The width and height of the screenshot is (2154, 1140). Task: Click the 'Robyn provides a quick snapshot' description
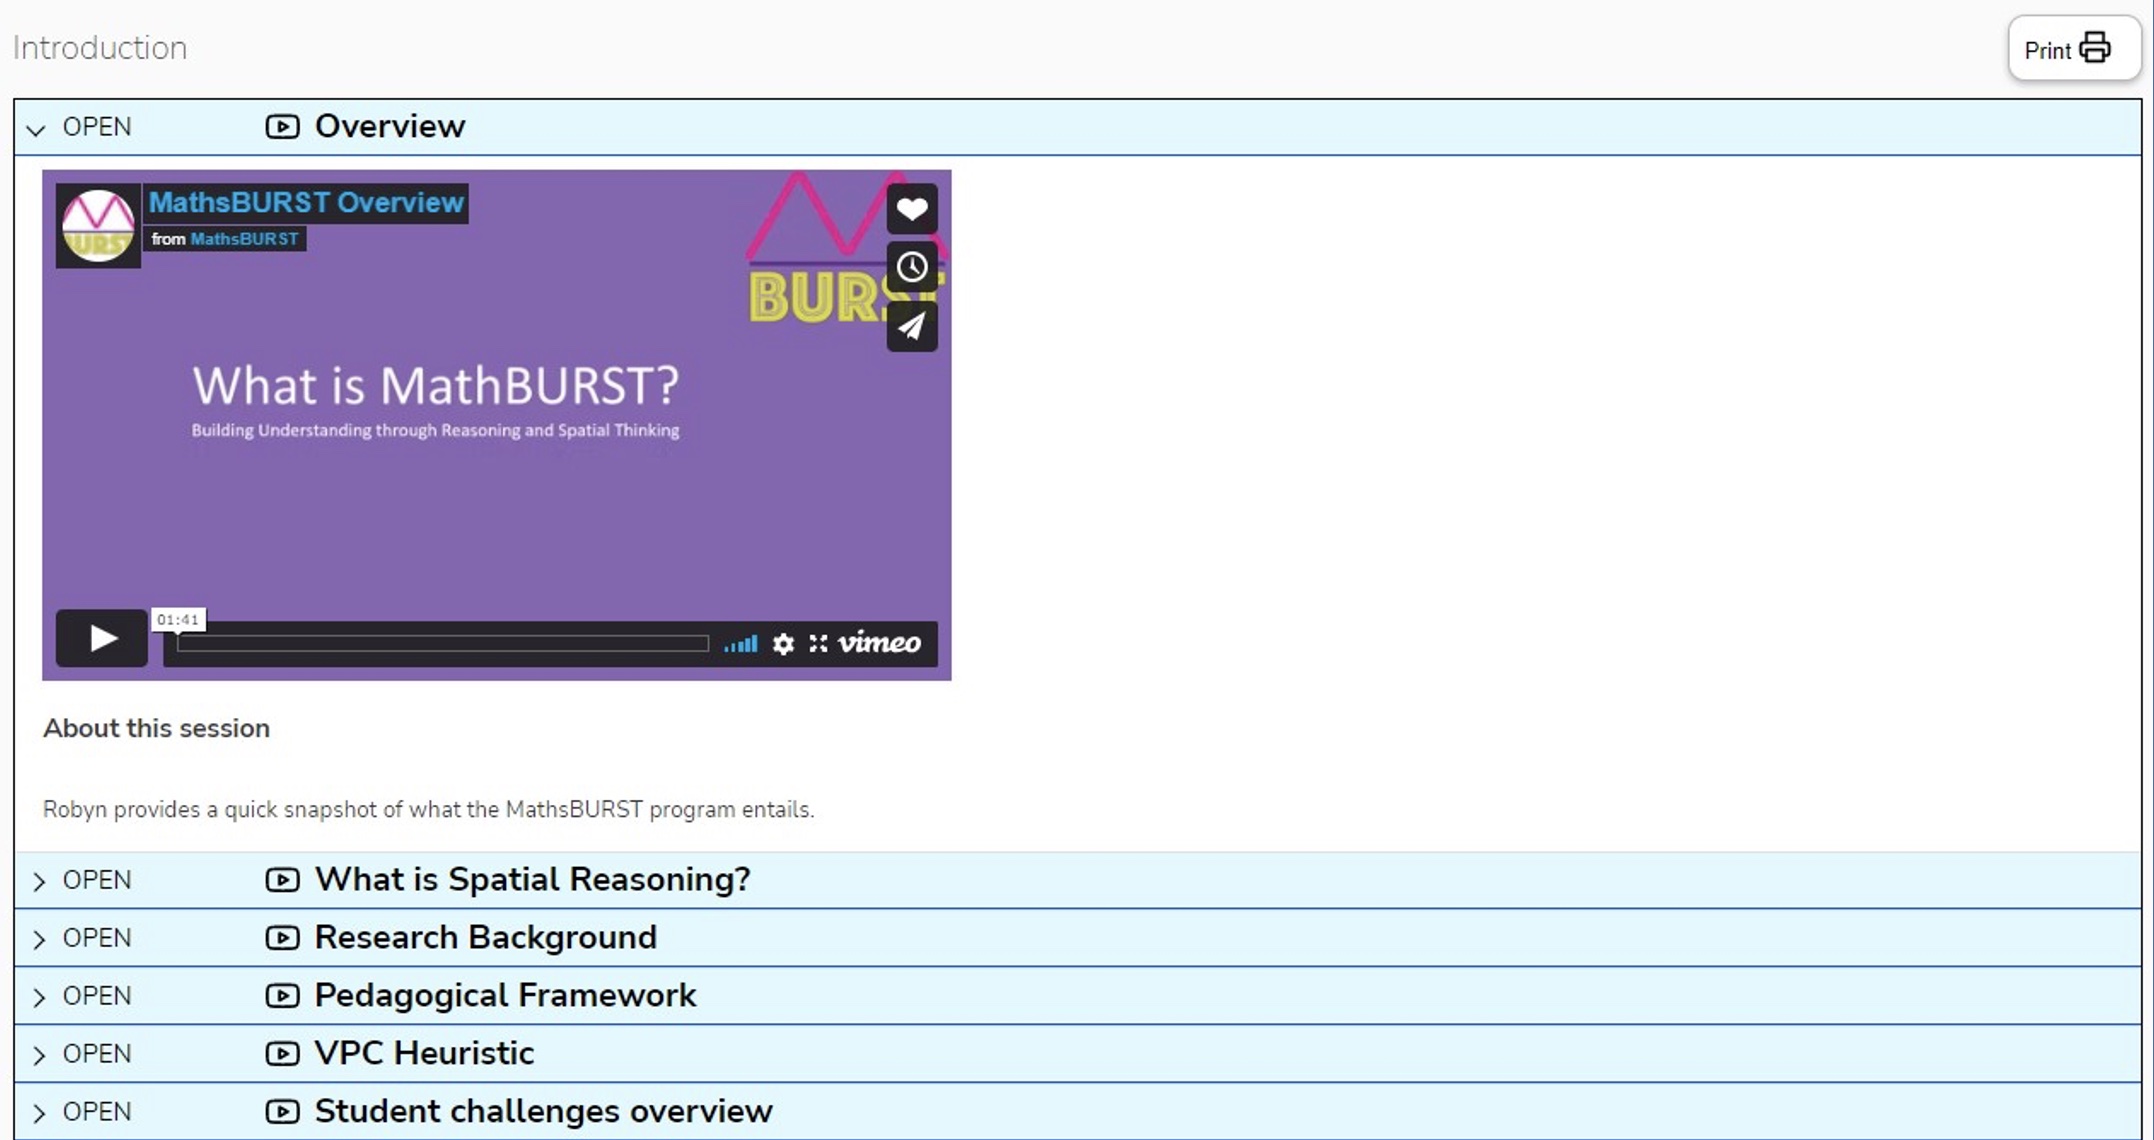[428, 809]
